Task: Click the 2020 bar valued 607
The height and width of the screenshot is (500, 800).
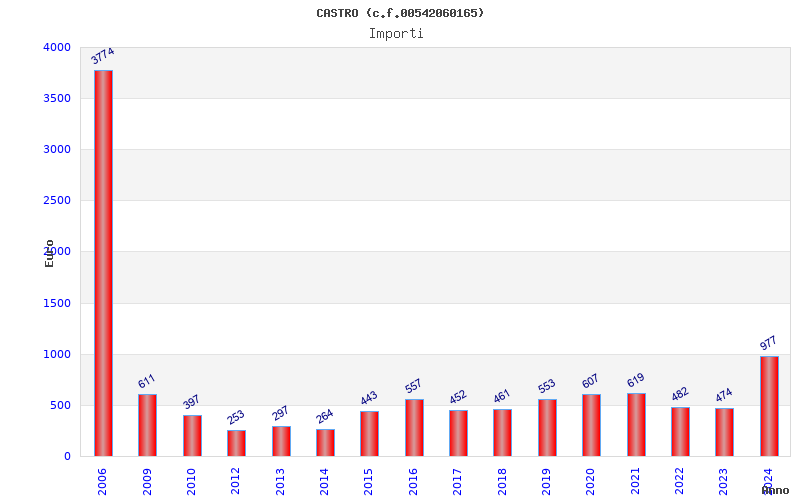Action: [591, 425]
